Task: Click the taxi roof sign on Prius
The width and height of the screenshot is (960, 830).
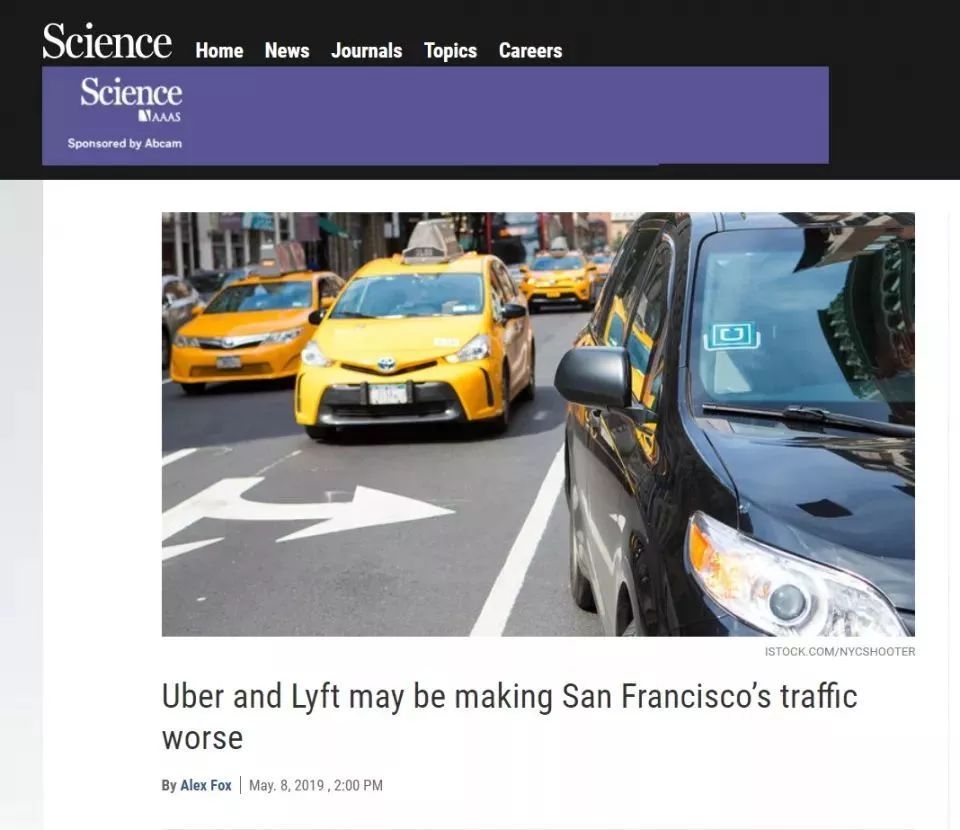Action: click(432, 241)
